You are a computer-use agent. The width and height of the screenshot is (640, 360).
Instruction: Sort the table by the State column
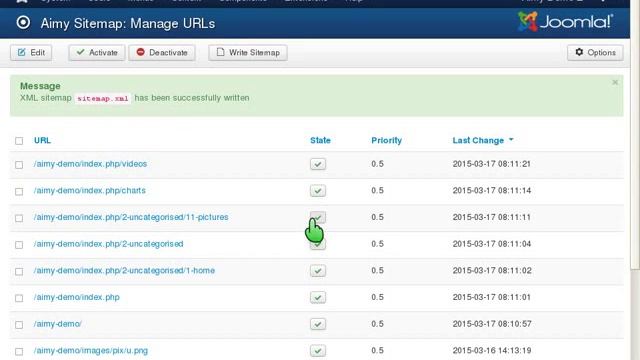[x=320, y=140]
